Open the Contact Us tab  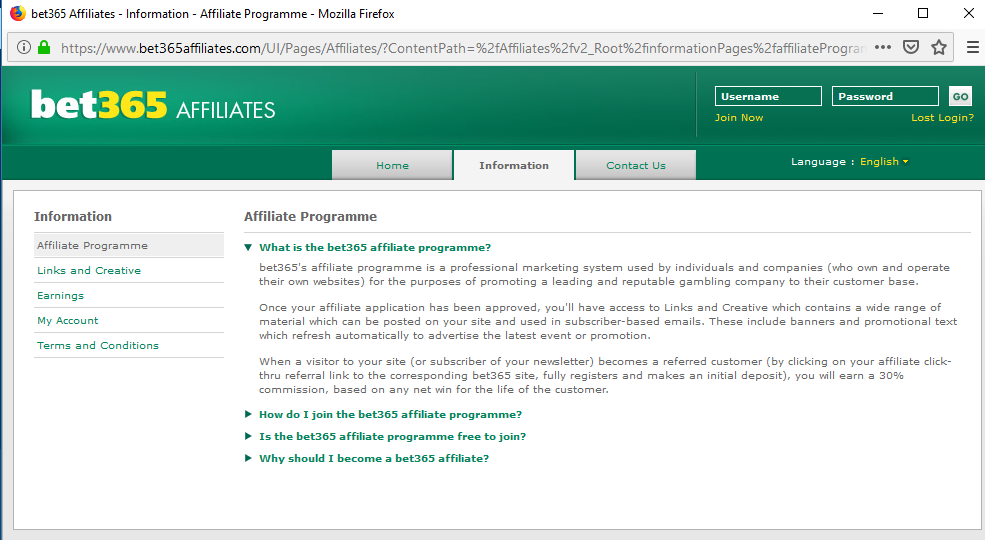coord(636,165)
